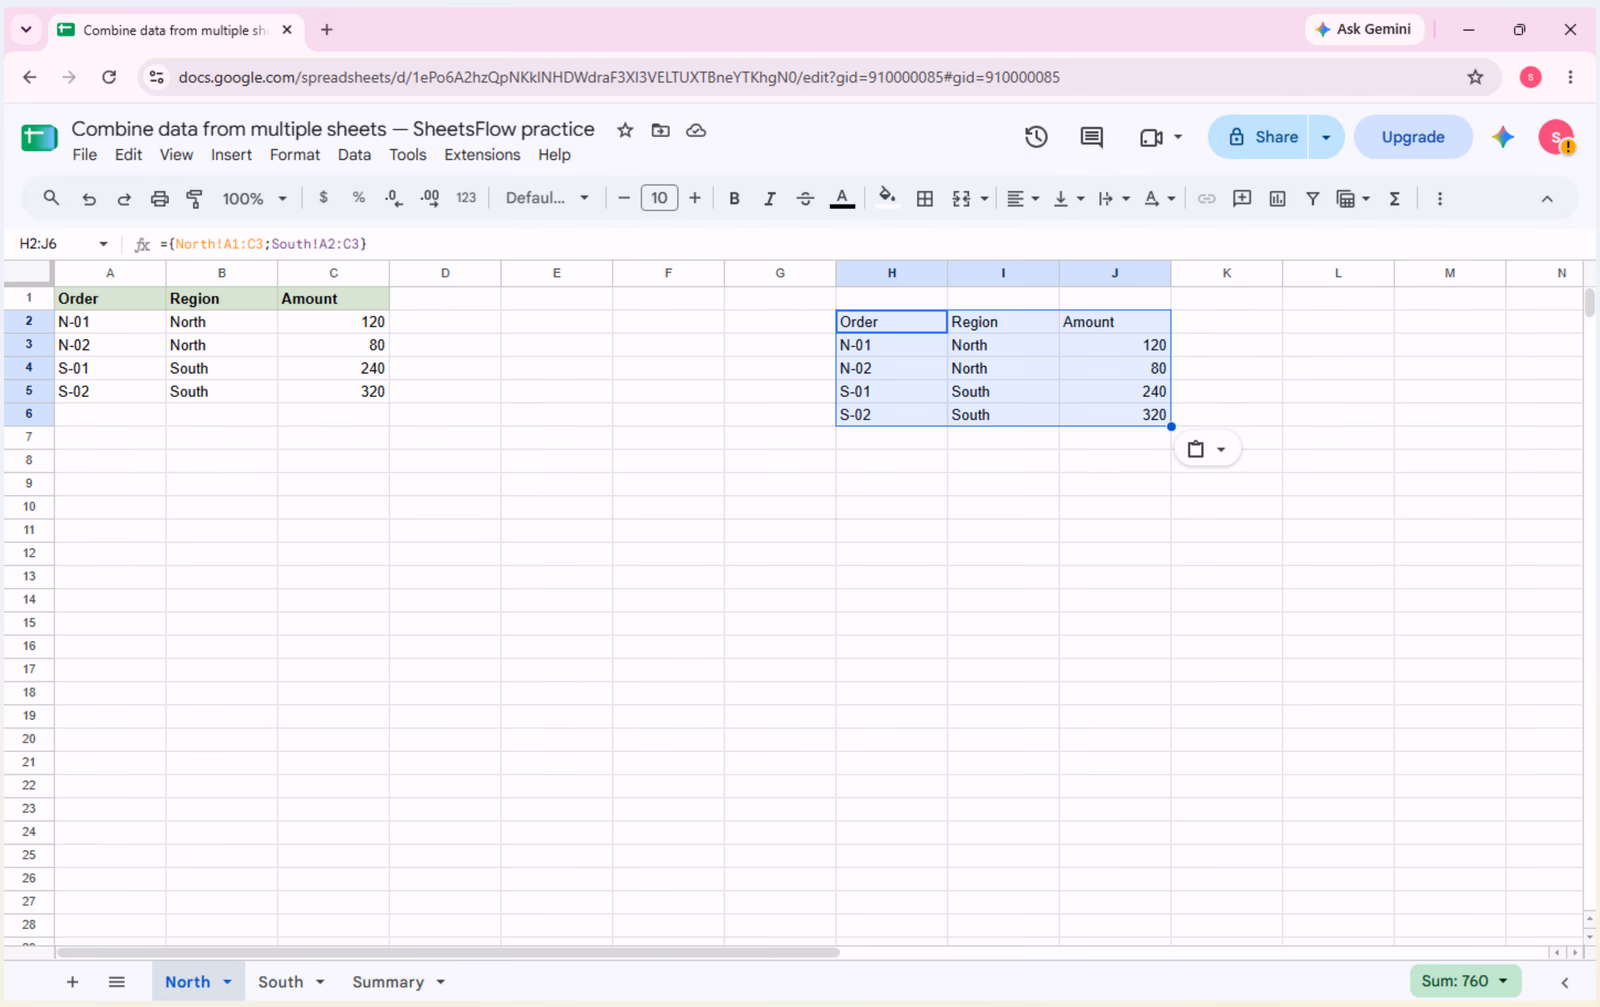Expand the paste options clipboard dropdown
Image resolution: width=1600 pixels, height=1007 pixels.
1207,449
